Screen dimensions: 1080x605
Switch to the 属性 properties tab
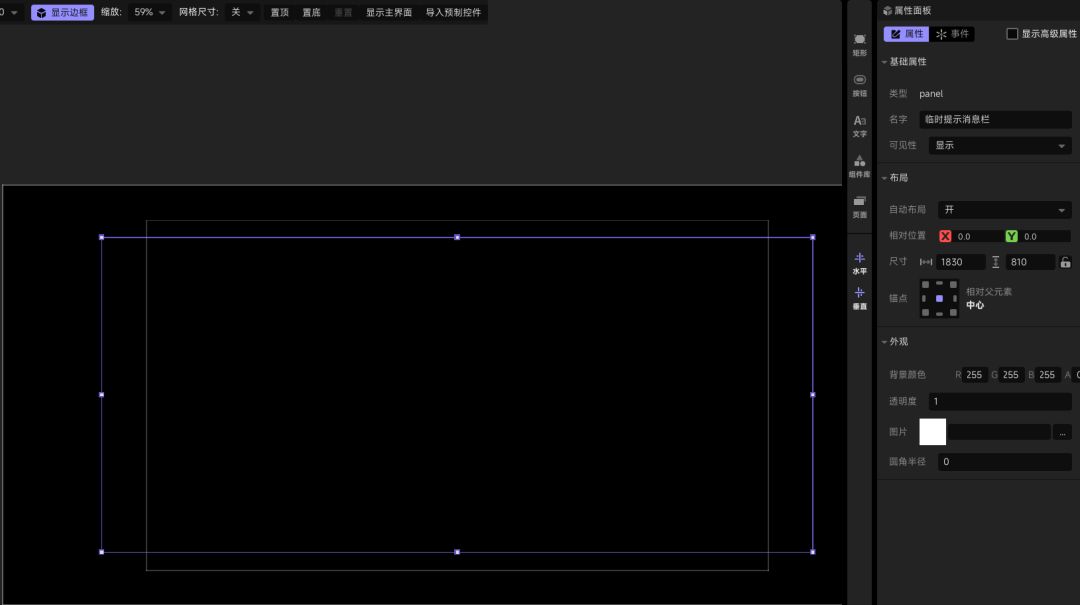[x=906, y=34]
